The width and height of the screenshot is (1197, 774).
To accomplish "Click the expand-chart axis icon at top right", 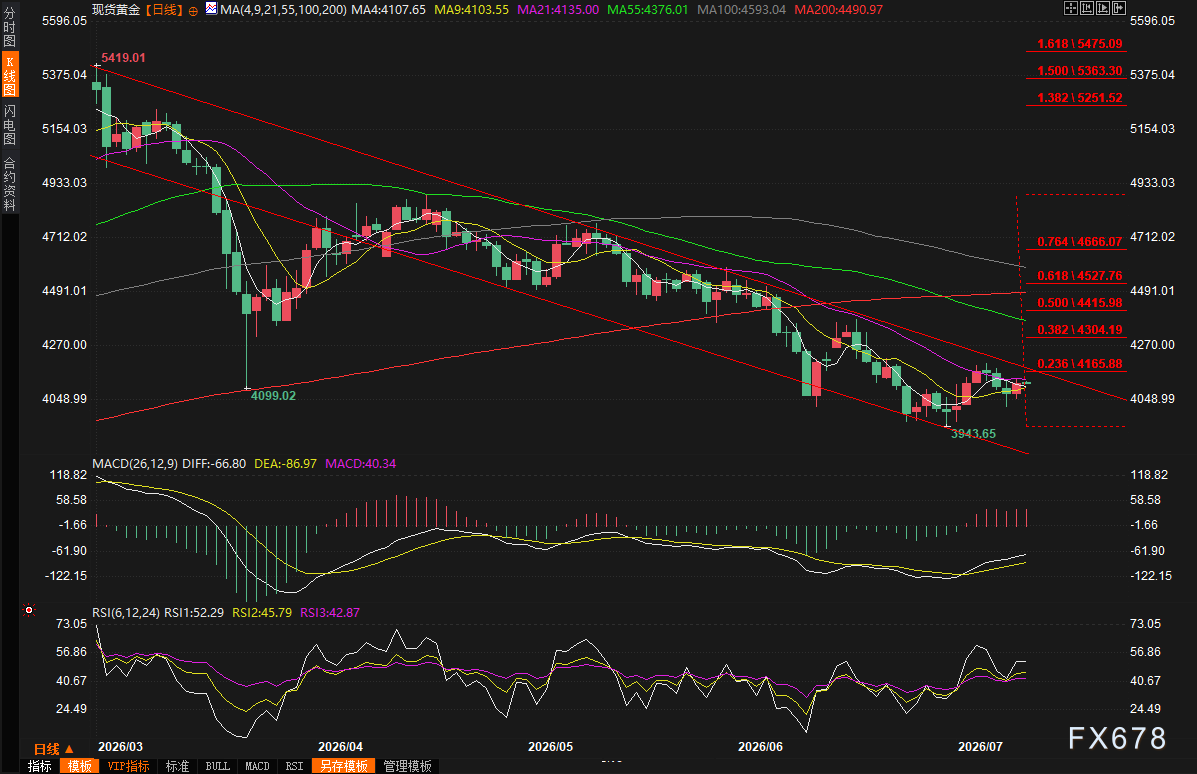I will click(x=1103, y=8).
